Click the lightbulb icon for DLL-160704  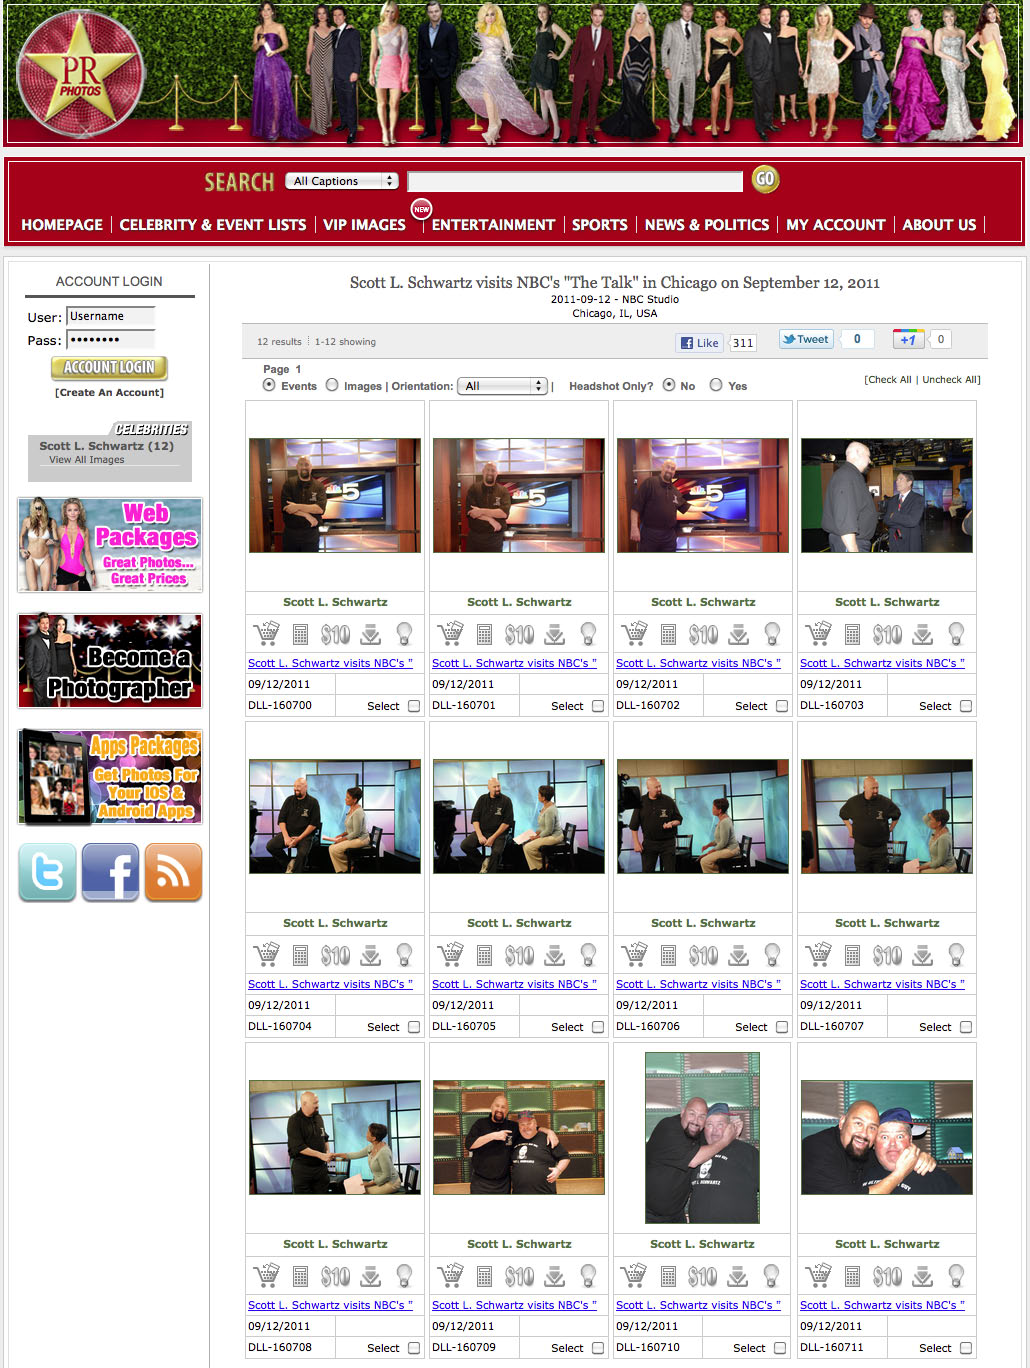tap(404, 955)
